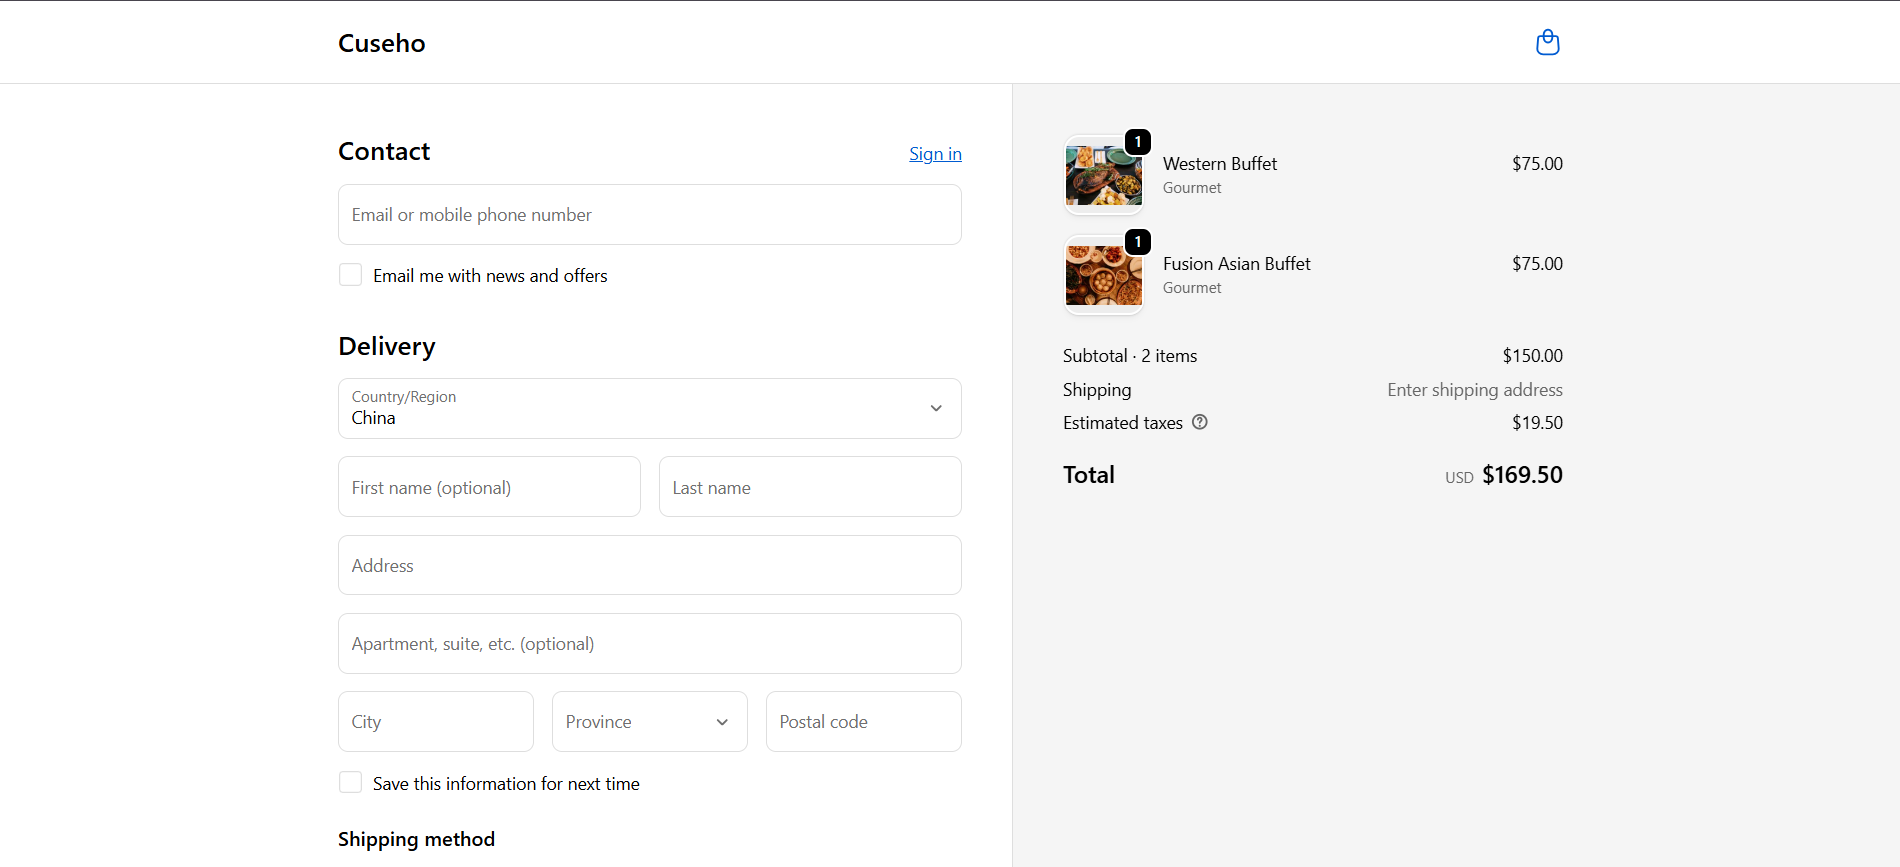Follow the Sign in link
Image resolution: width=1900 pixels, height=867 pixels.
[x=935, y=154]
